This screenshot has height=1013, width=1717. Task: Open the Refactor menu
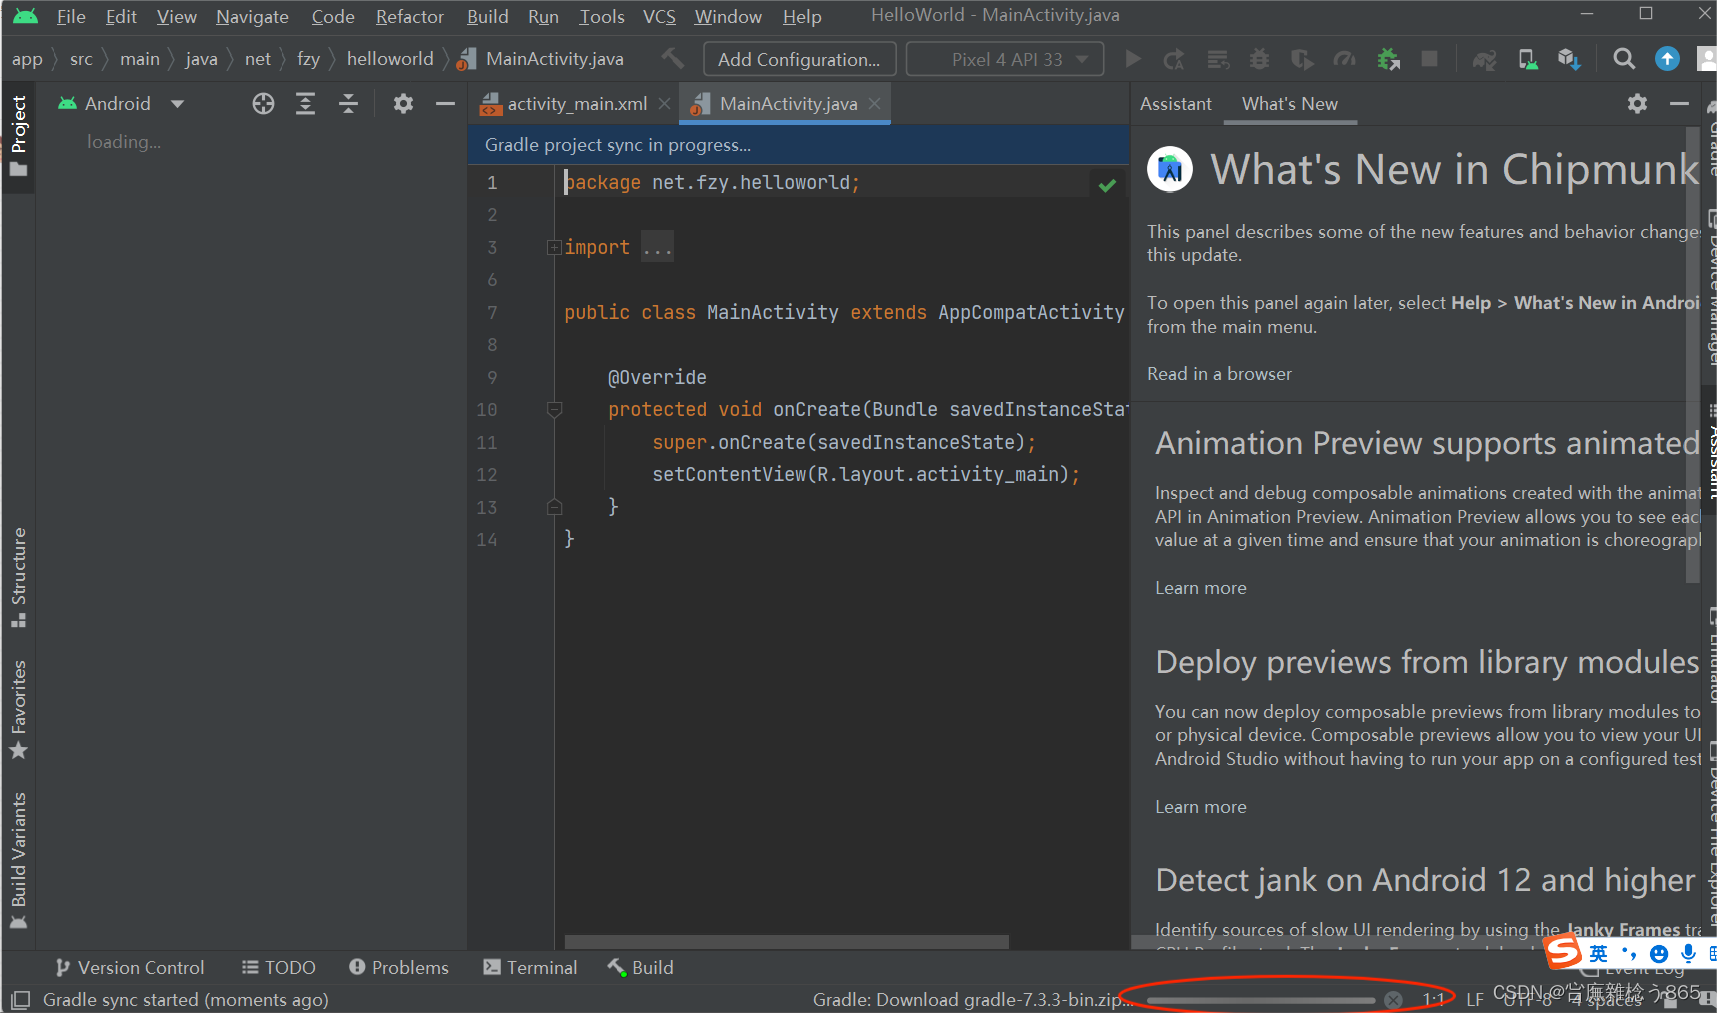(409, 16)
